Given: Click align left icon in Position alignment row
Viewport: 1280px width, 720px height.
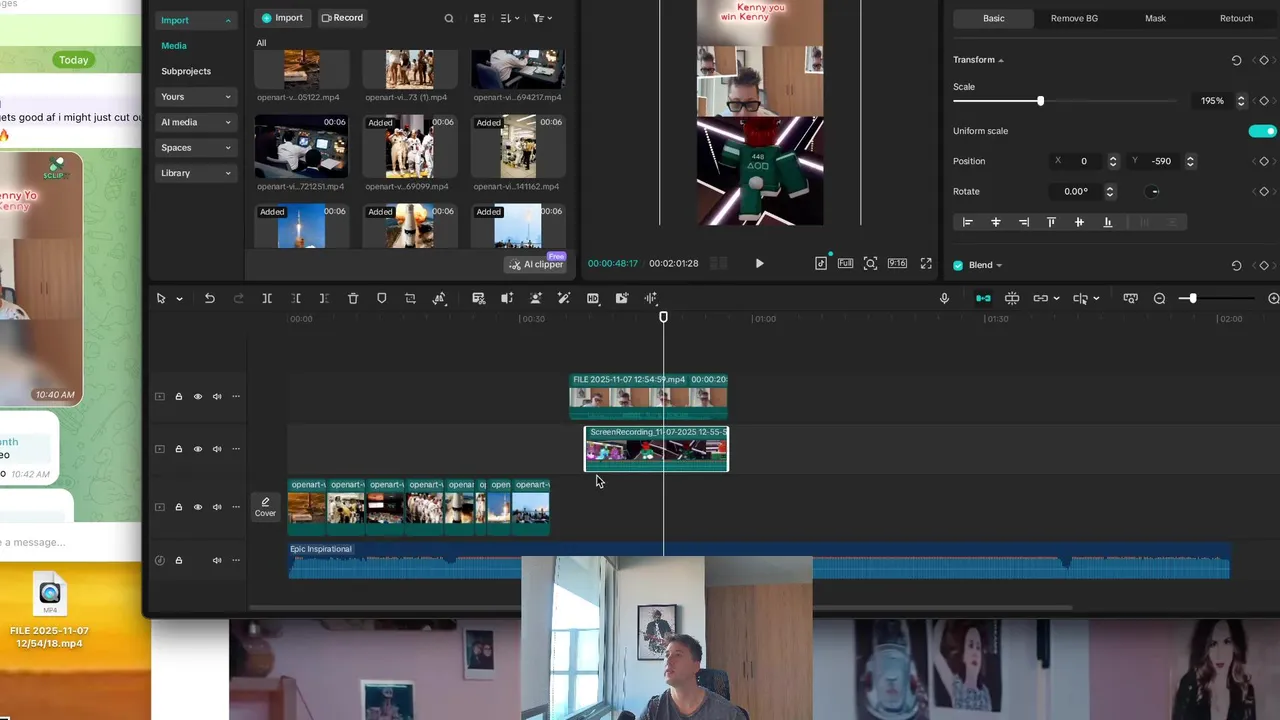Looking at the screenshot, I should pyautogui.click(x=967, y=222).
